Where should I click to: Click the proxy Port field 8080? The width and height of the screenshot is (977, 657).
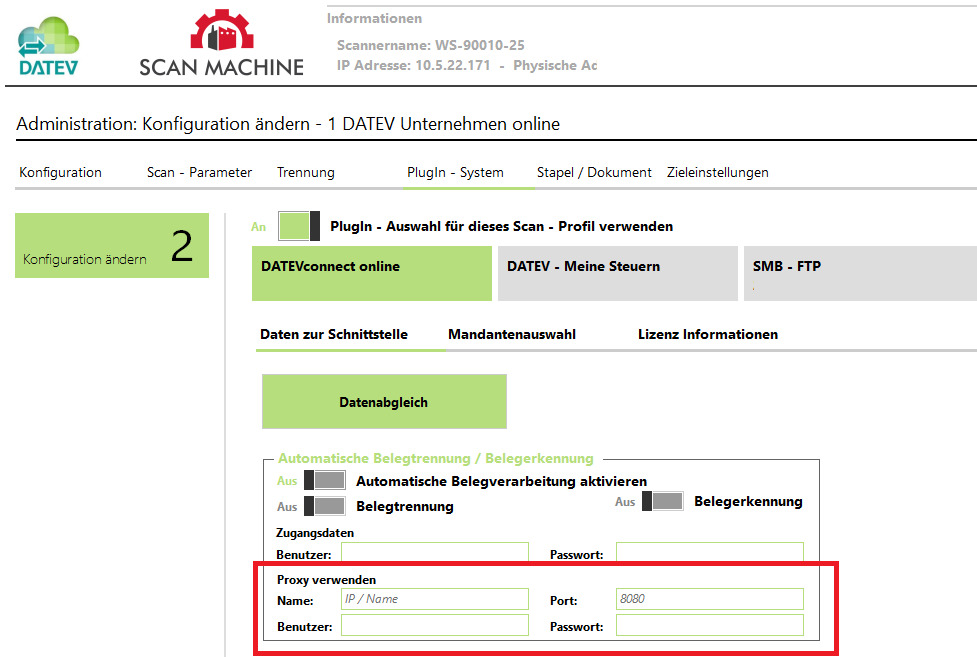tap(710, 599)
